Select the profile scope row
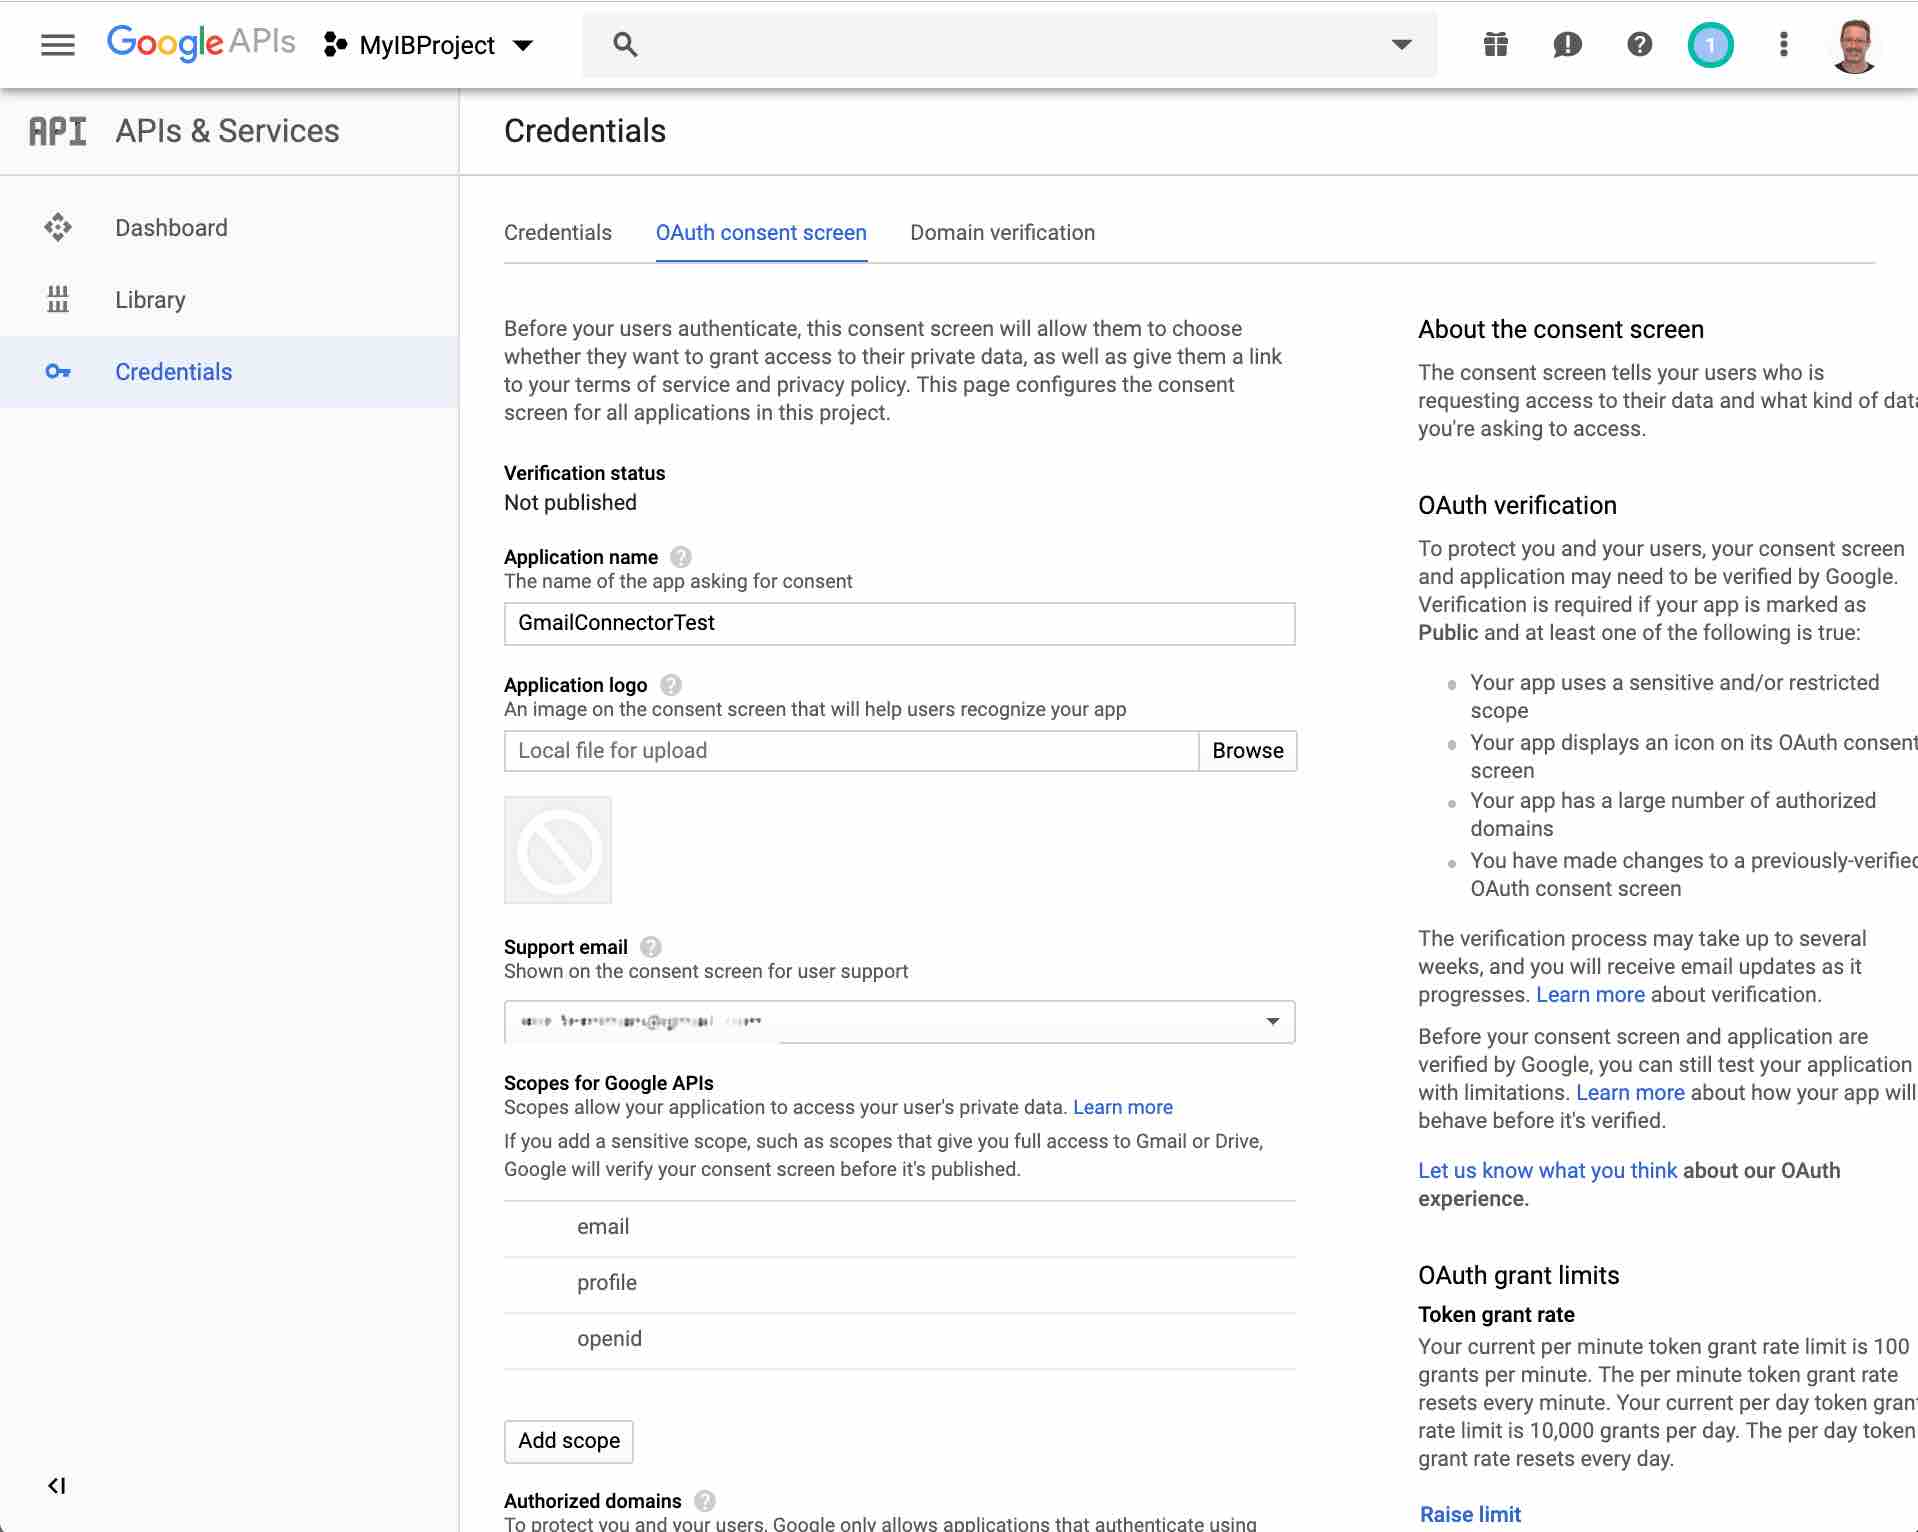Screen dimensions: 1918x1532 [x=900, y=1284]
